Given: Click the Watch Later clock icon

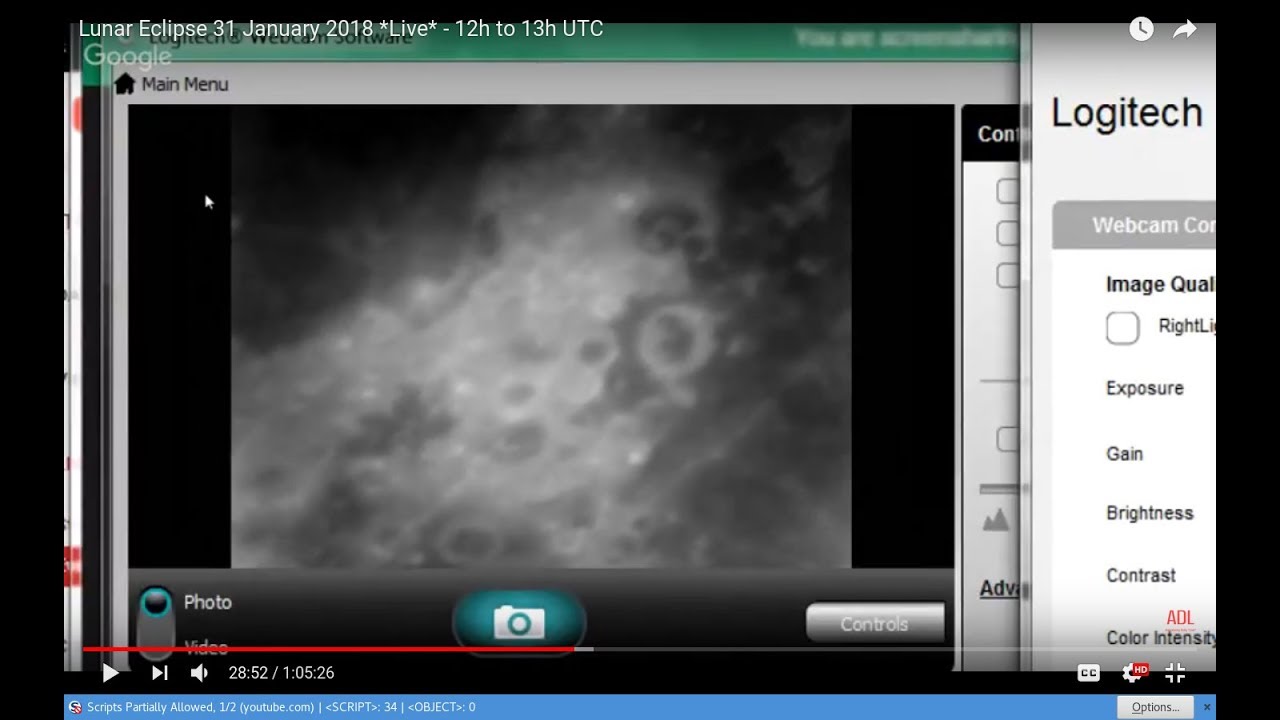Looking at the screenshot, I should pos(1141,29).
